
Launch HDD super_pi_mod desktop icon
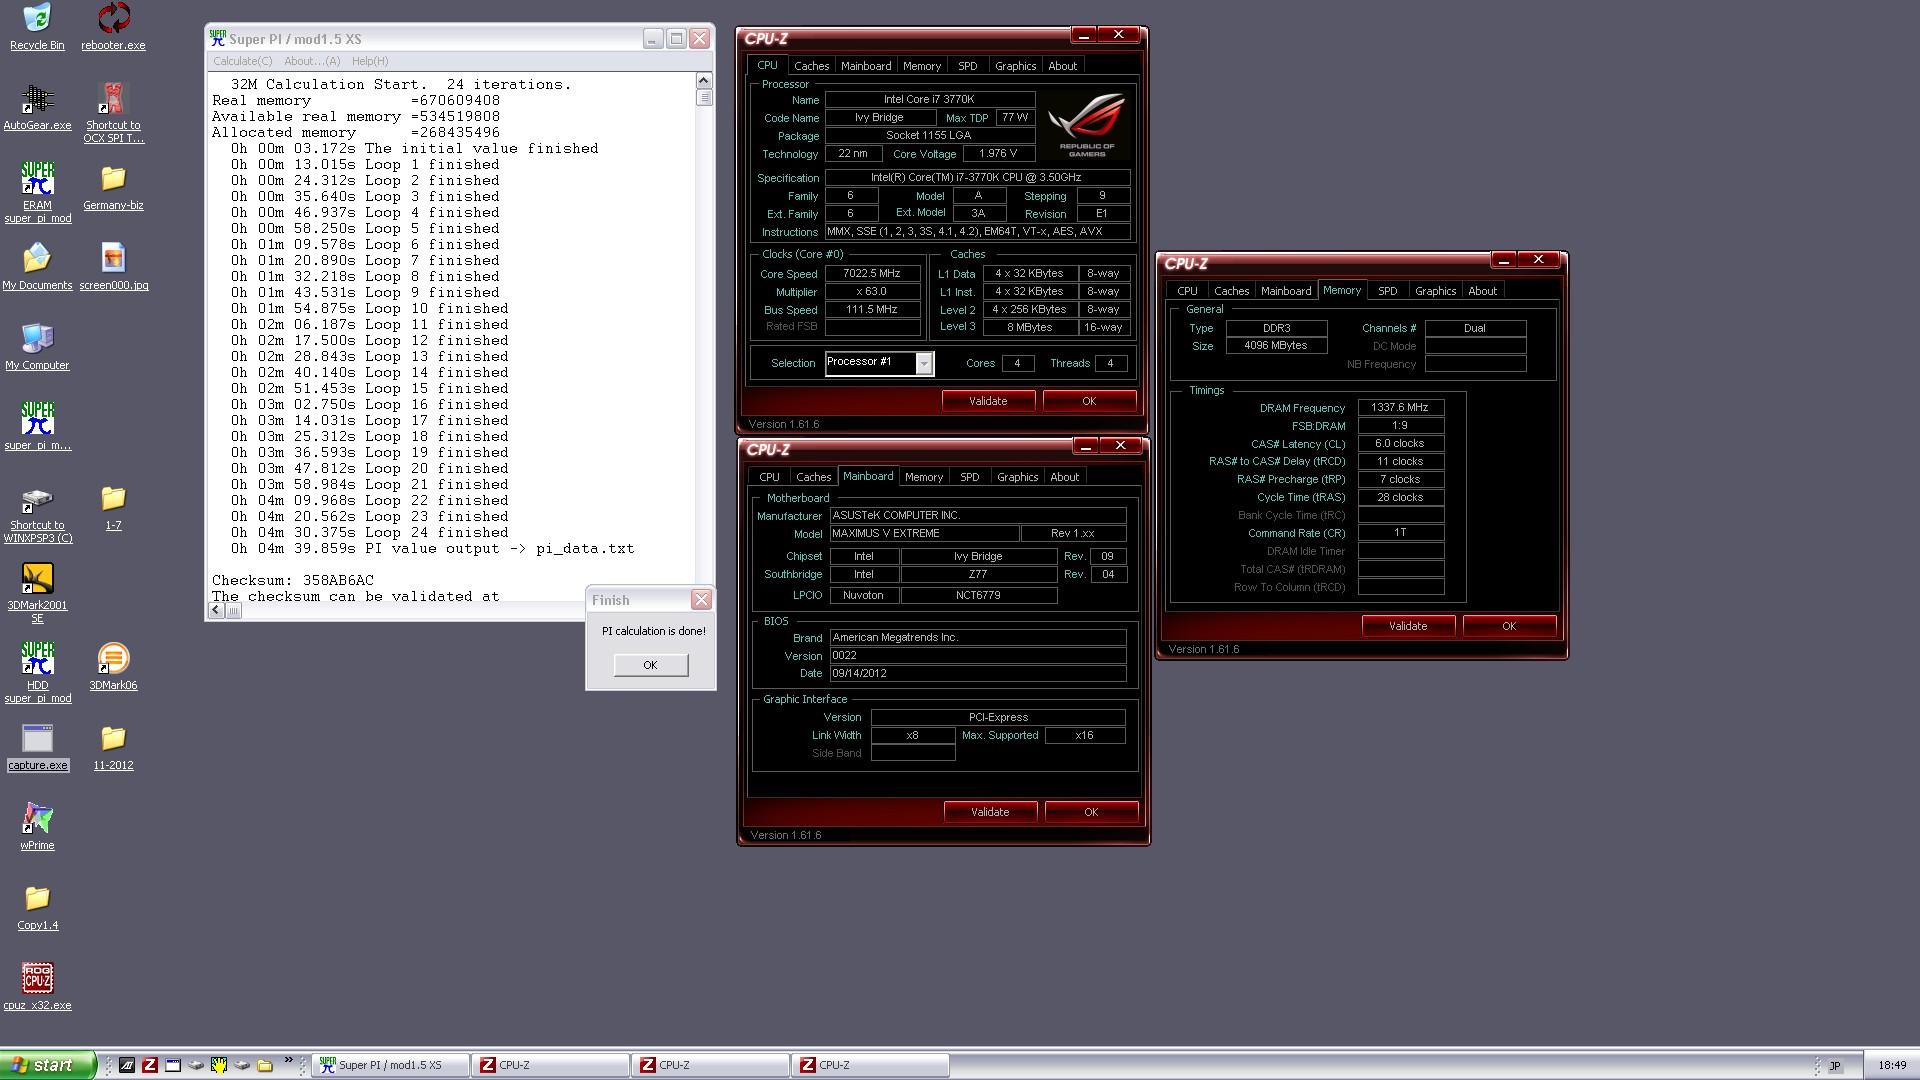[x=37, y=673]
